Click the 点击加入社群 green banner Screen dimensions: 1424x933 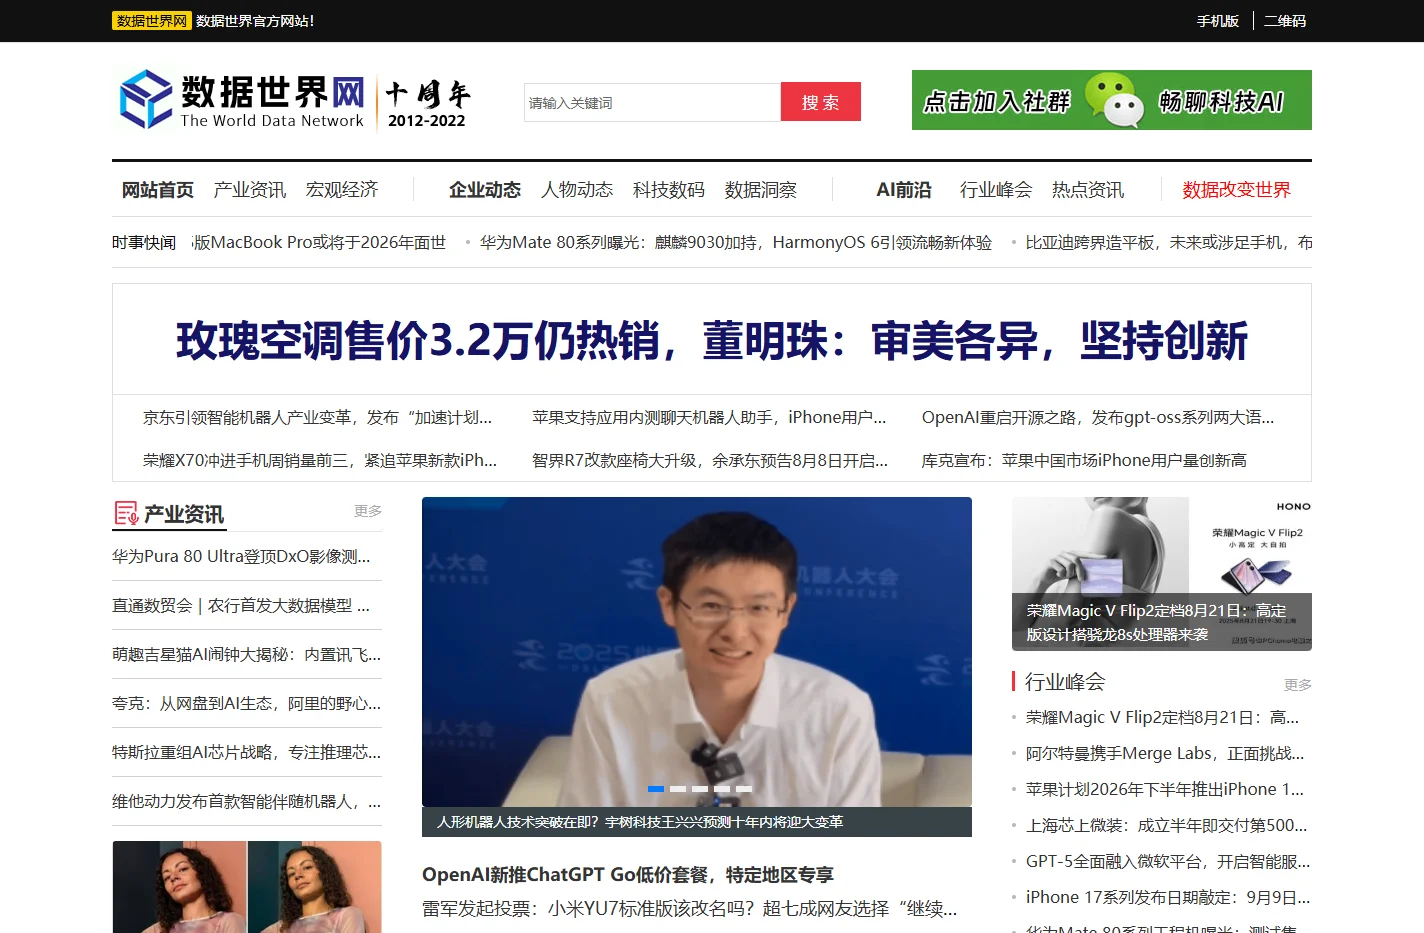(x=1112, y=100)
